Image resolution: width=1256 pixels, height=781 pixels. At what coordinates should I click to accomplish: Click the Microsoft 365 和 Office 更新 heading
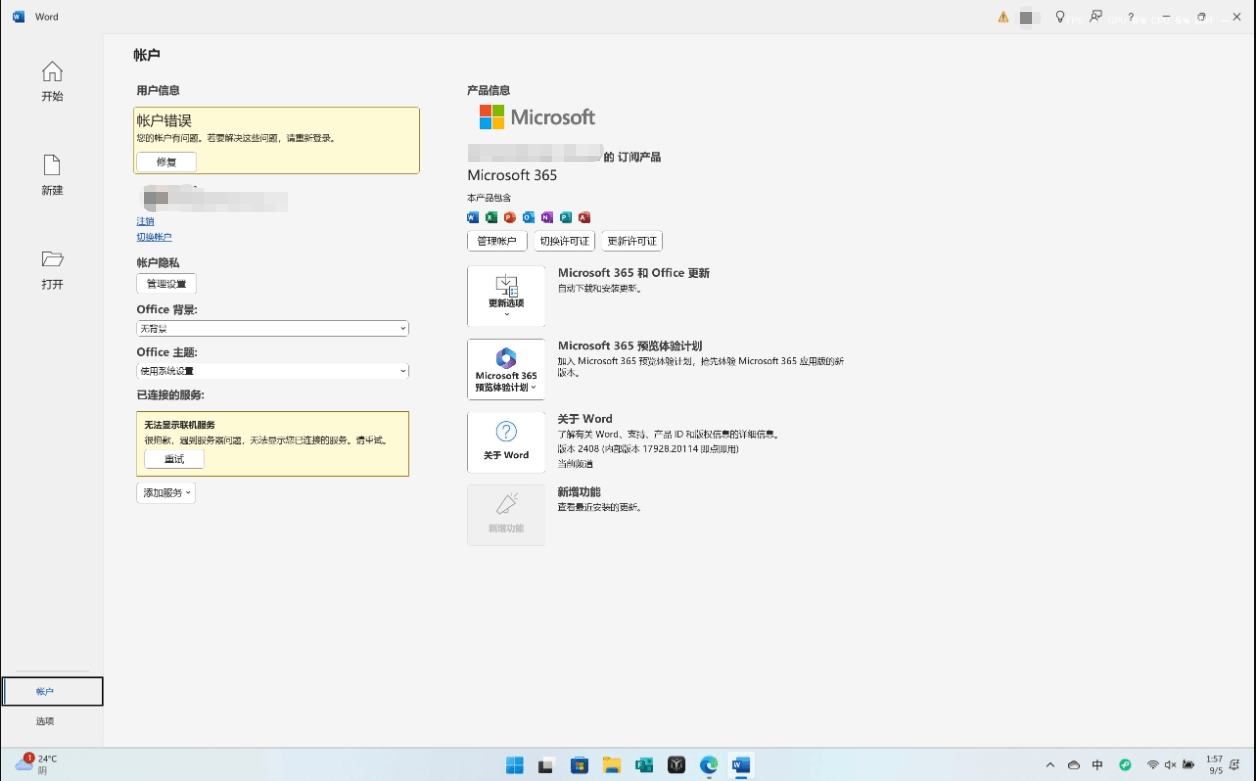tap(634, 273)
